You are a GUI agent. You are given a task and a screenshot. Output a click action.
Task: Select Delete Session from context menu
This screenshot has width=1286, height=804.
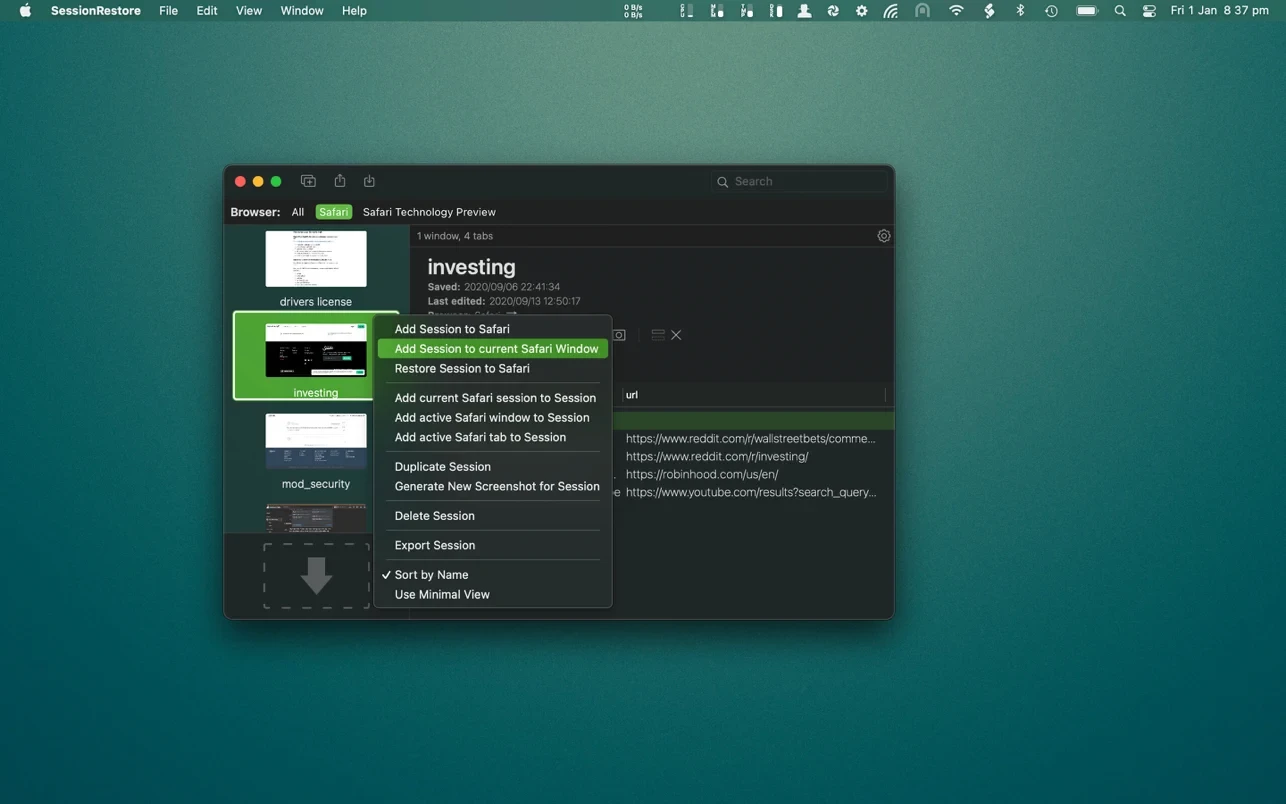pos(434,516)
